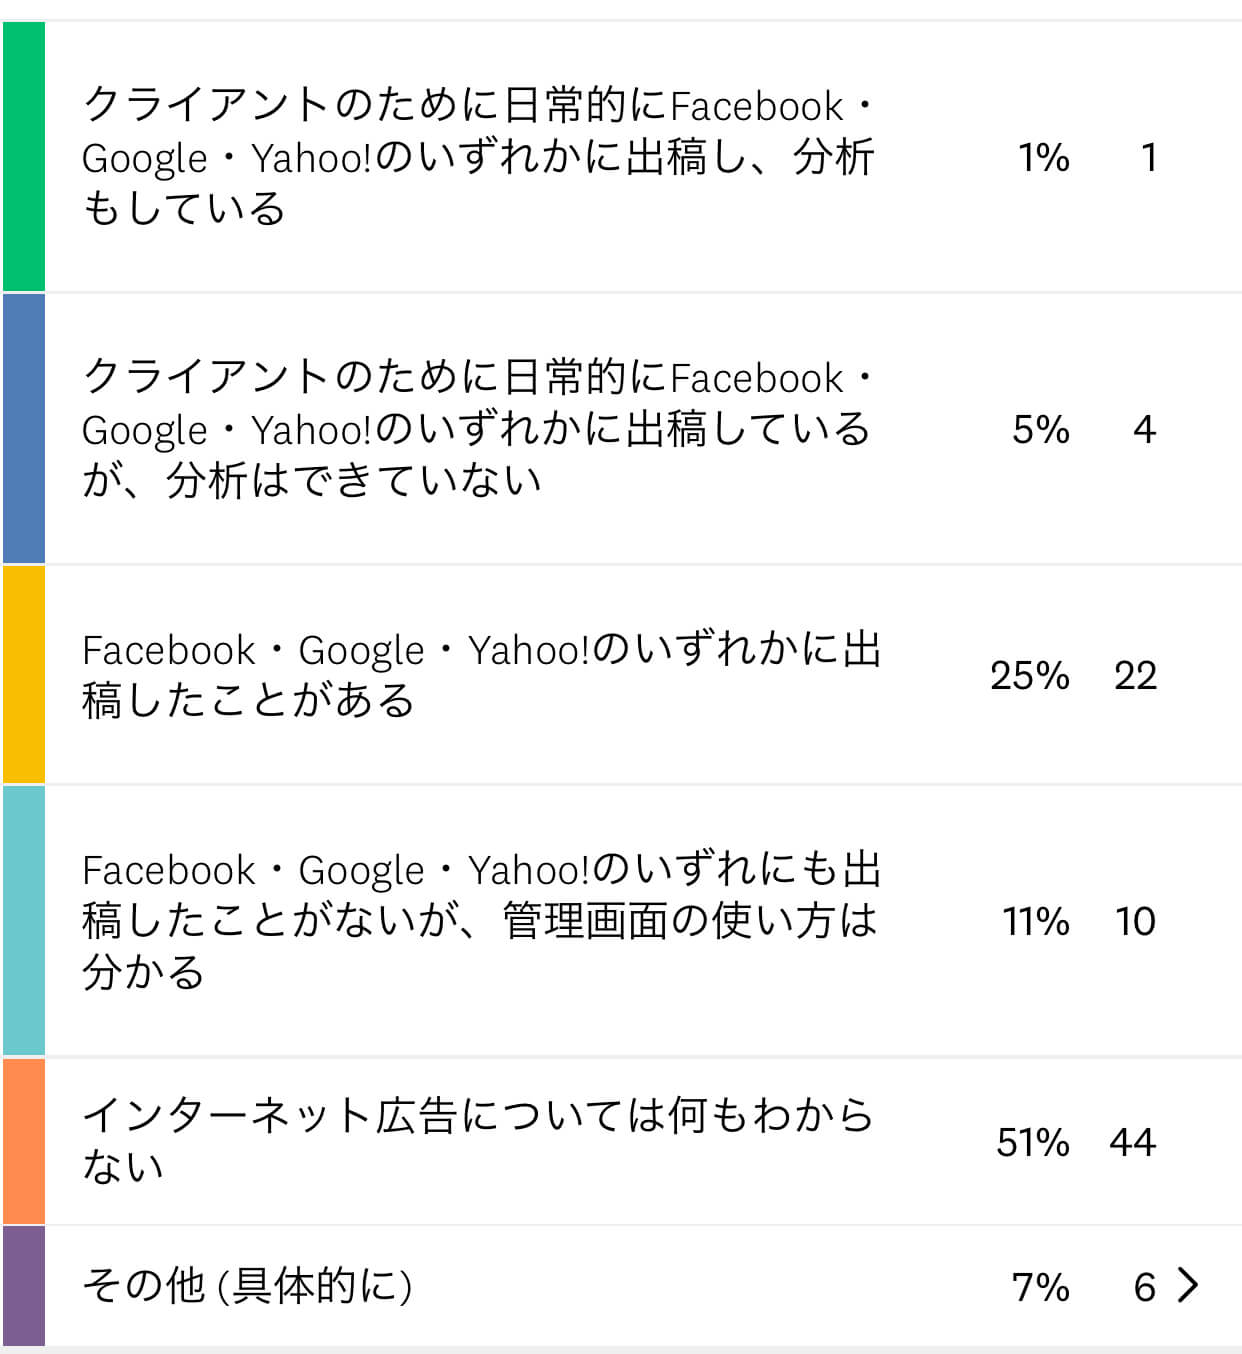1242x1354 pixels.
Task: Click the orange color bar
Action: (x=24, y=1141)
